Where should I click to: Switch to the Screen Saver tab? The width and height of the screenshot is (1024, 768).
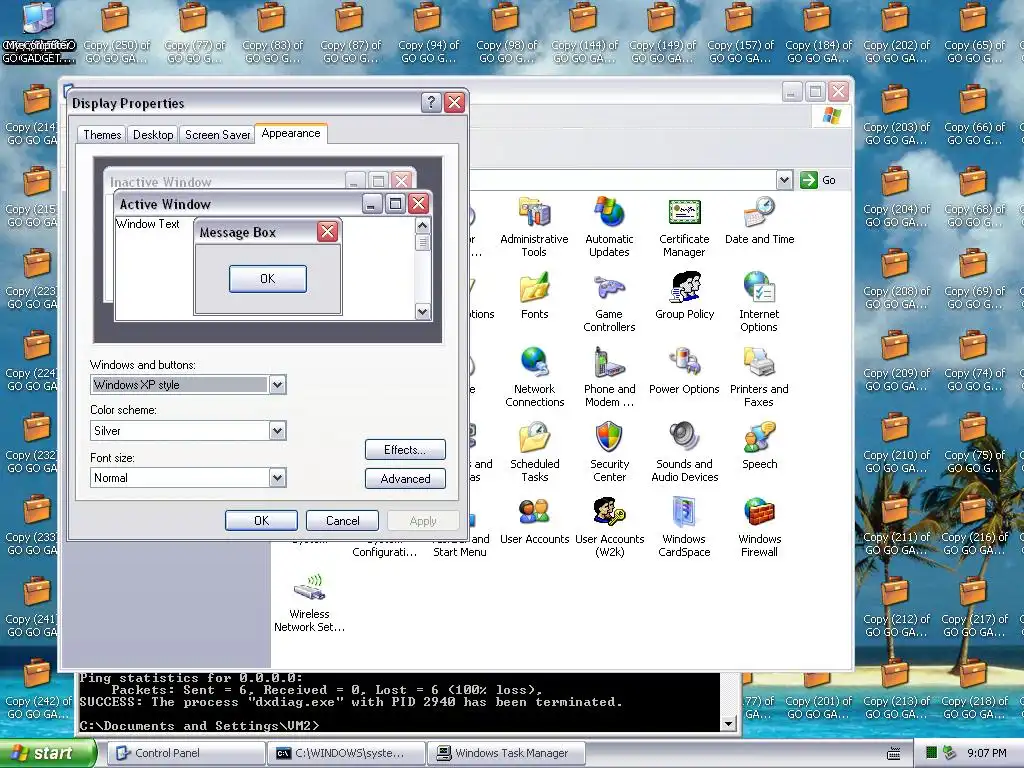(x=217, y=135)
